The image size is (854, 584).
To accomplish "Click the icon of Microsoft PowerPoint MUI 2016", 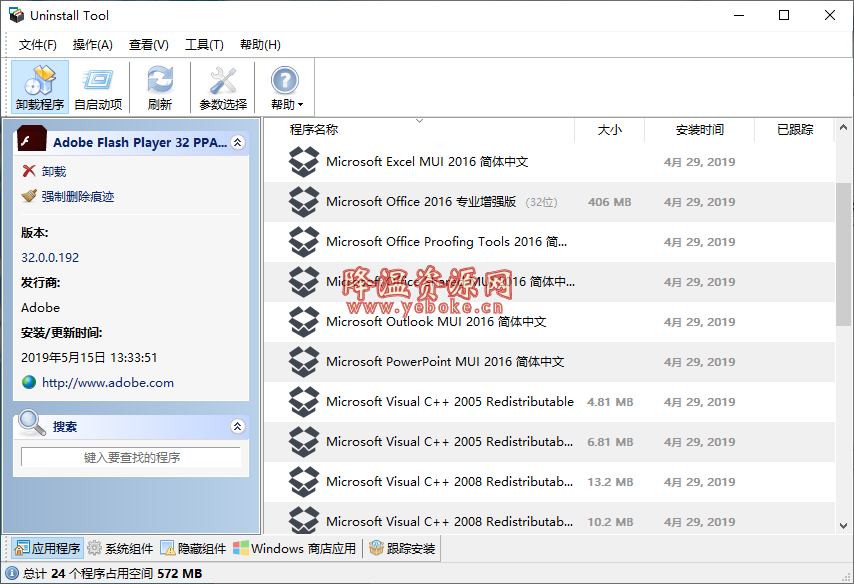I will [x=303, y=362].
